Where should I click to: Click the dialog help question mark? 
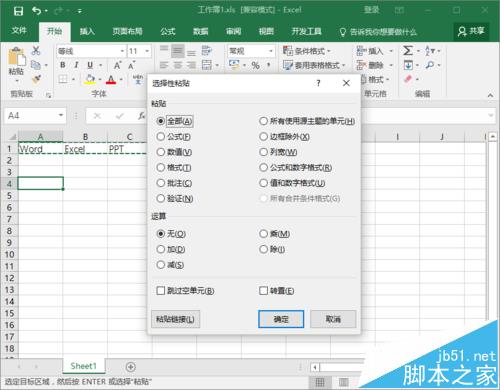[x=318, y=83]
